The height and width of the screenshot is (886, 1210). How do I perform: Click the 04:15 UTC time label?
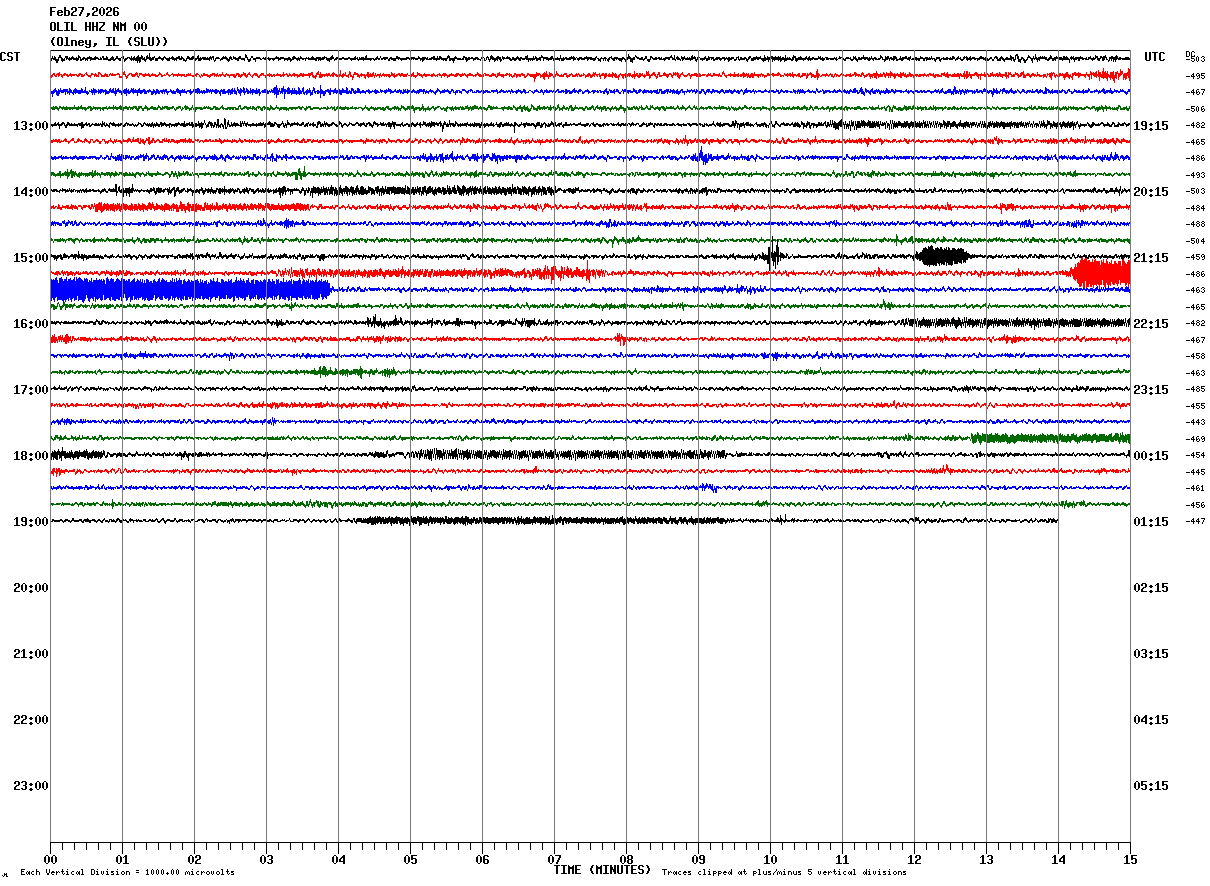click(x=1151, y=720)
